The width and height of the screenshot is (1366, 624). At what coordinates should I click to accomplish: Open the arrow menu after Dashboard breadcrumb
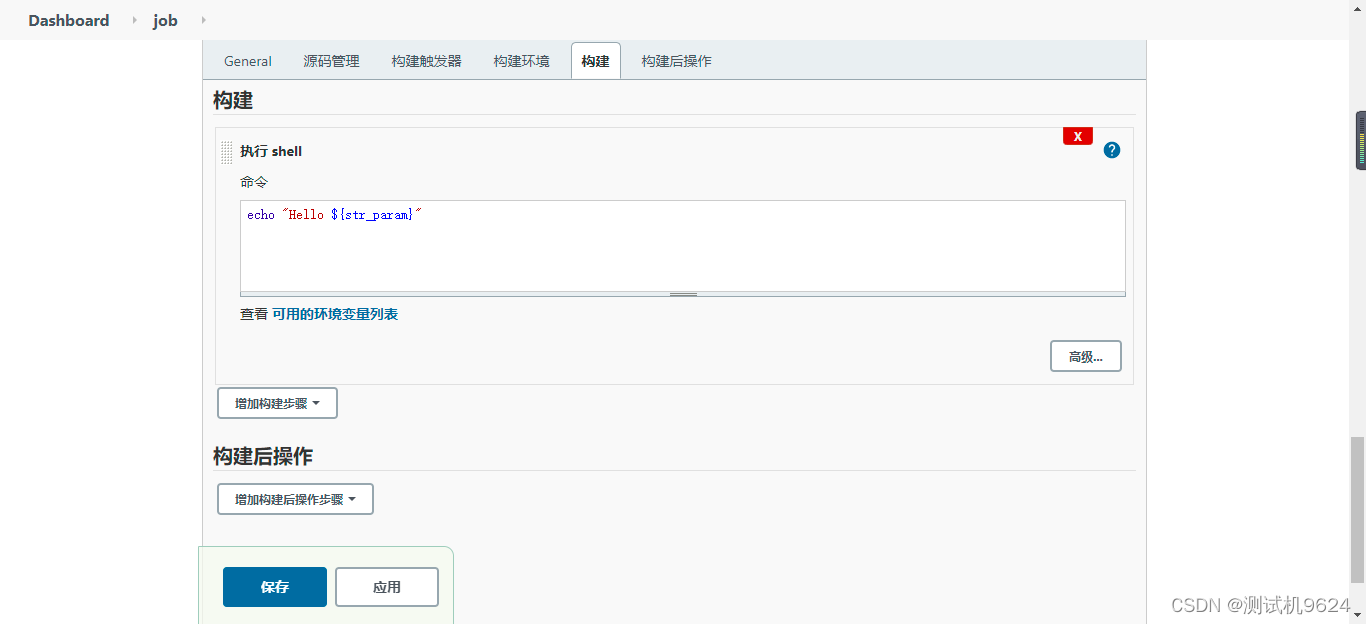pos(134,20)
